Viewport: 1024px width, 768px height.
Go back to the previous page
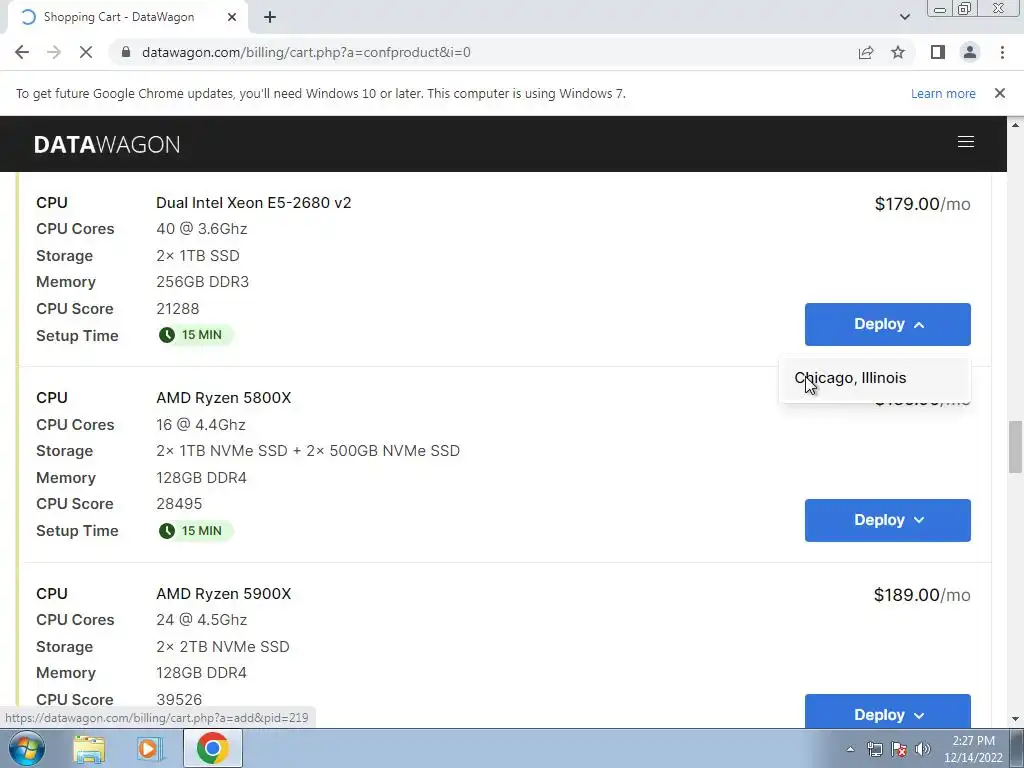pos(22,52)
